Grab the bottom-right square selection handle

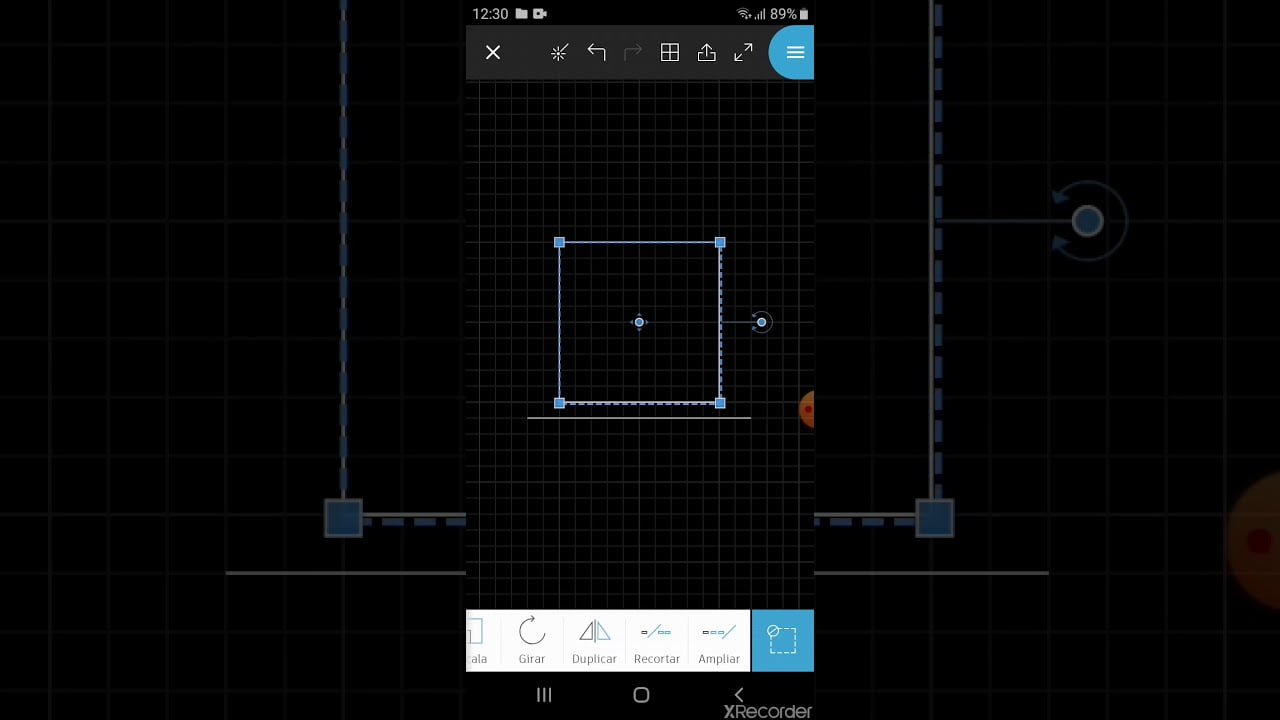(x=720, y=403)
